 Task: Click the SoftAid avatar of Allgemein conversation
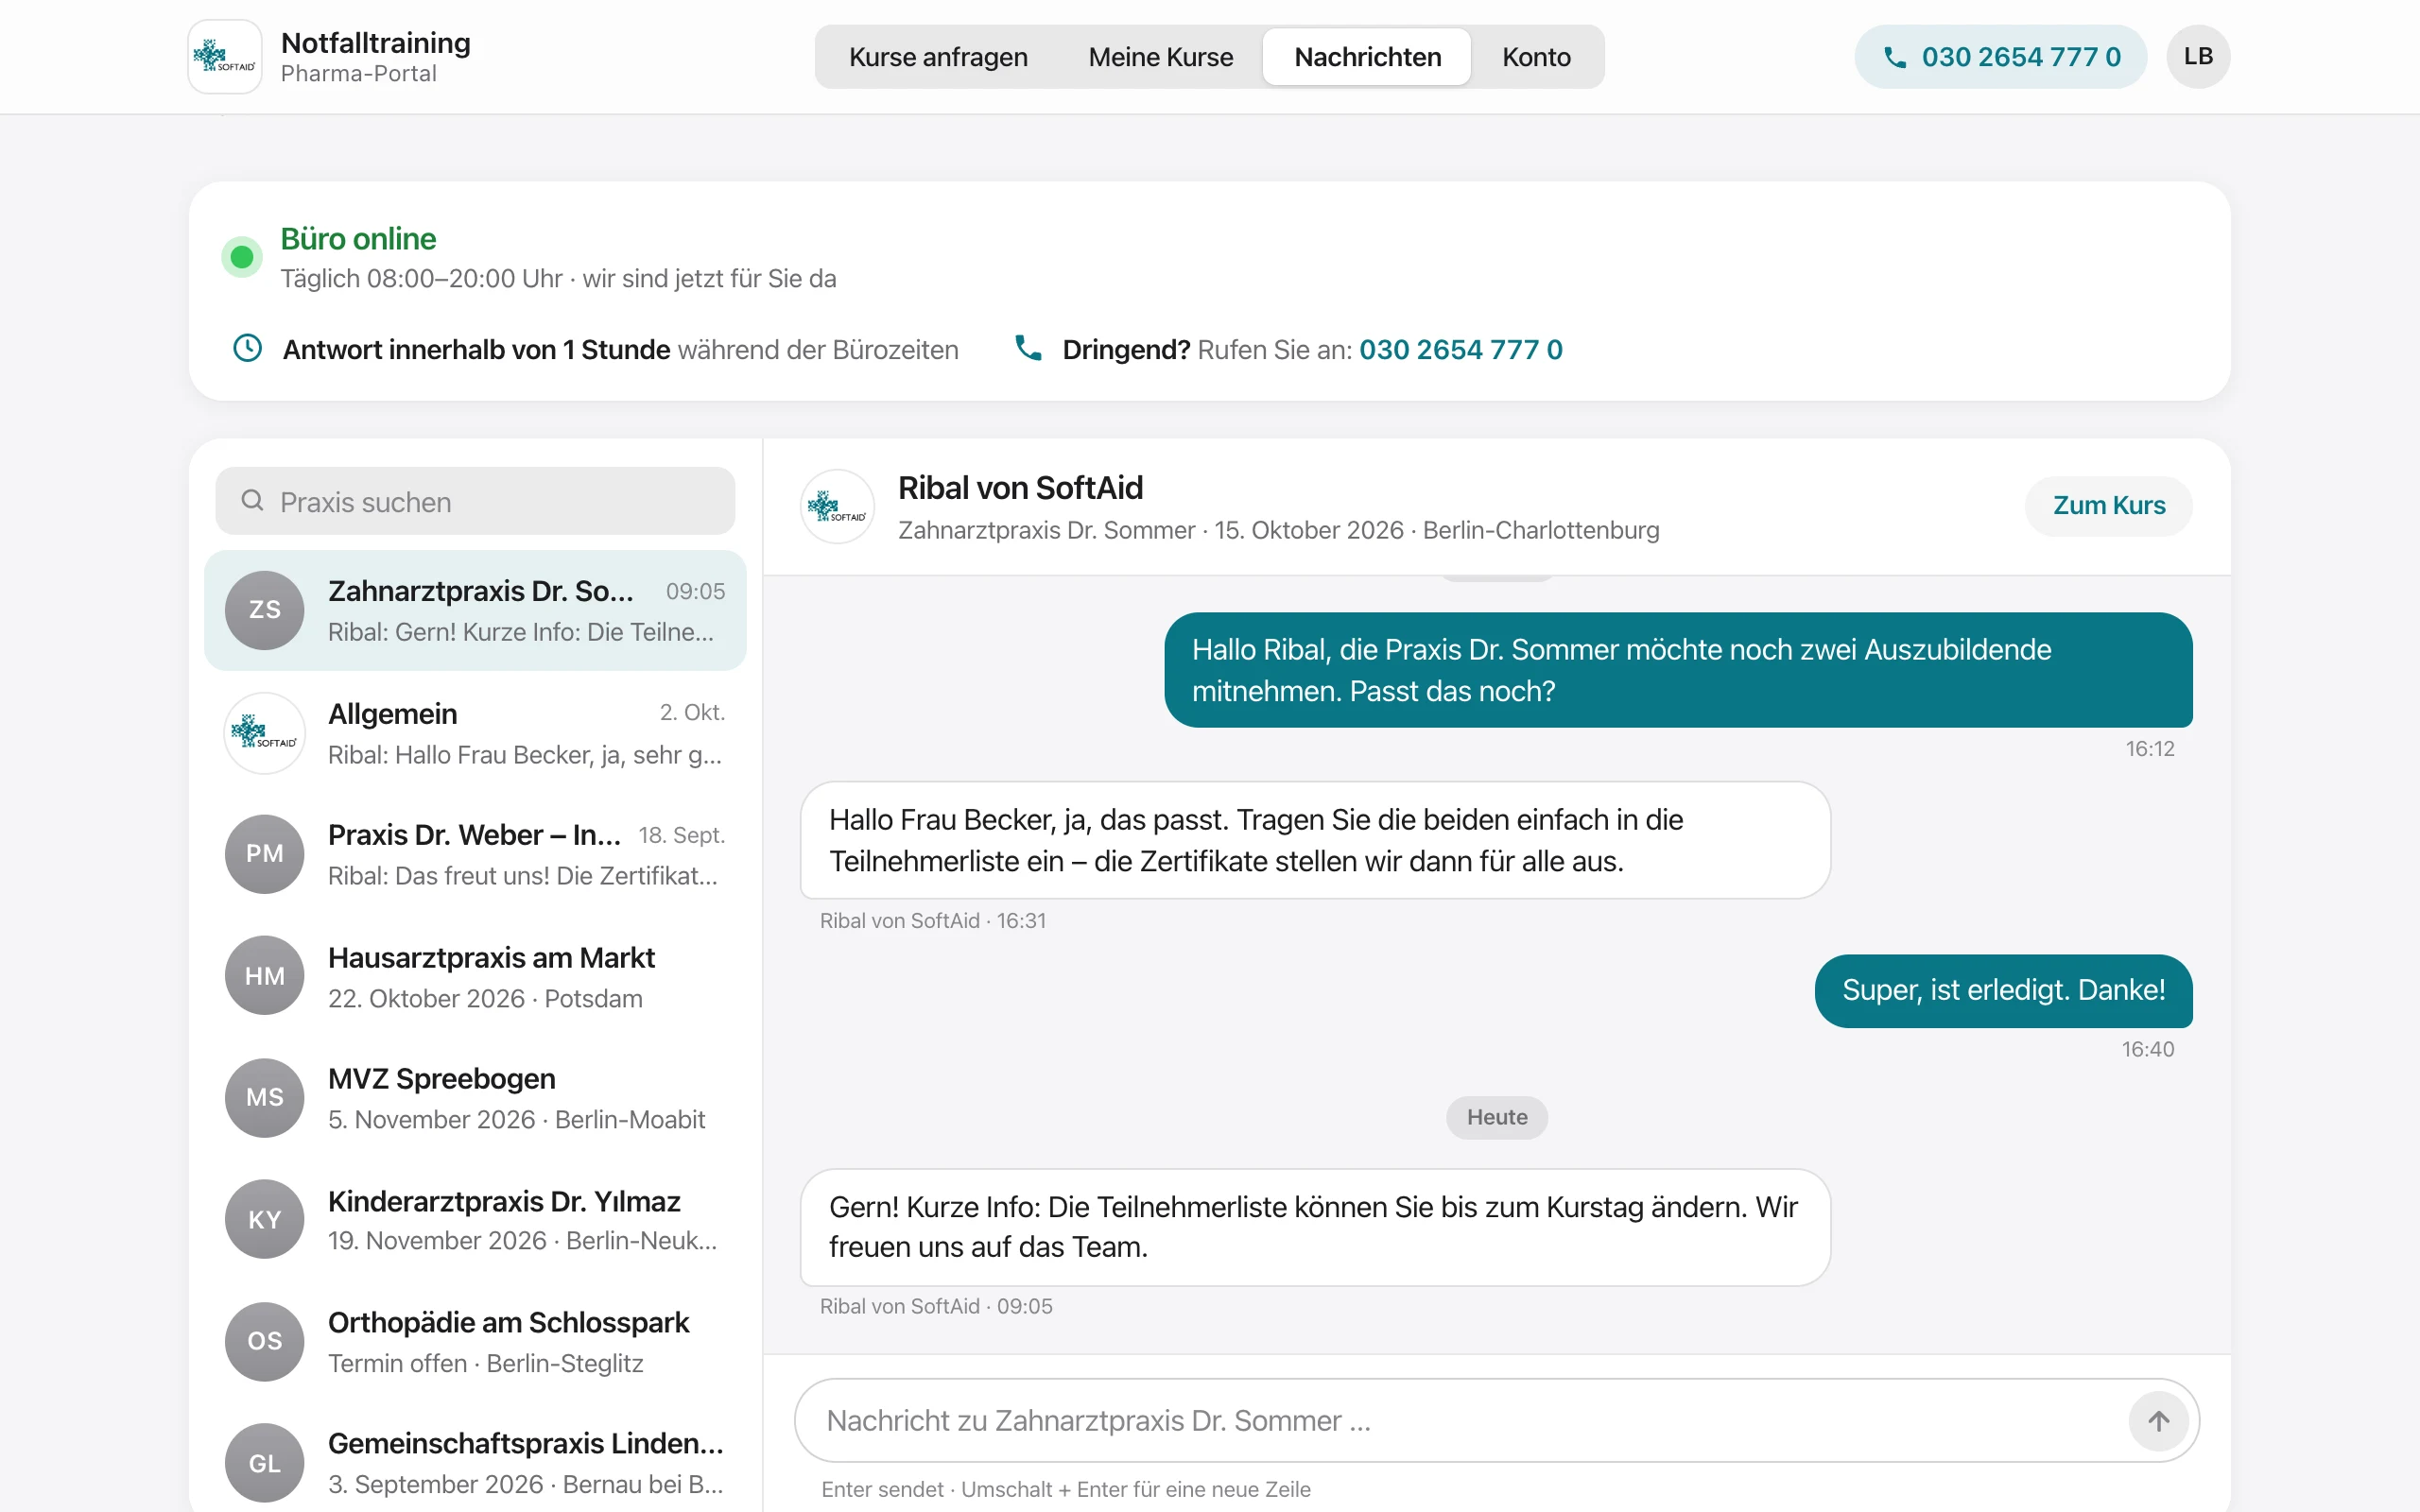pyautogui.click(x=265, y=733)
